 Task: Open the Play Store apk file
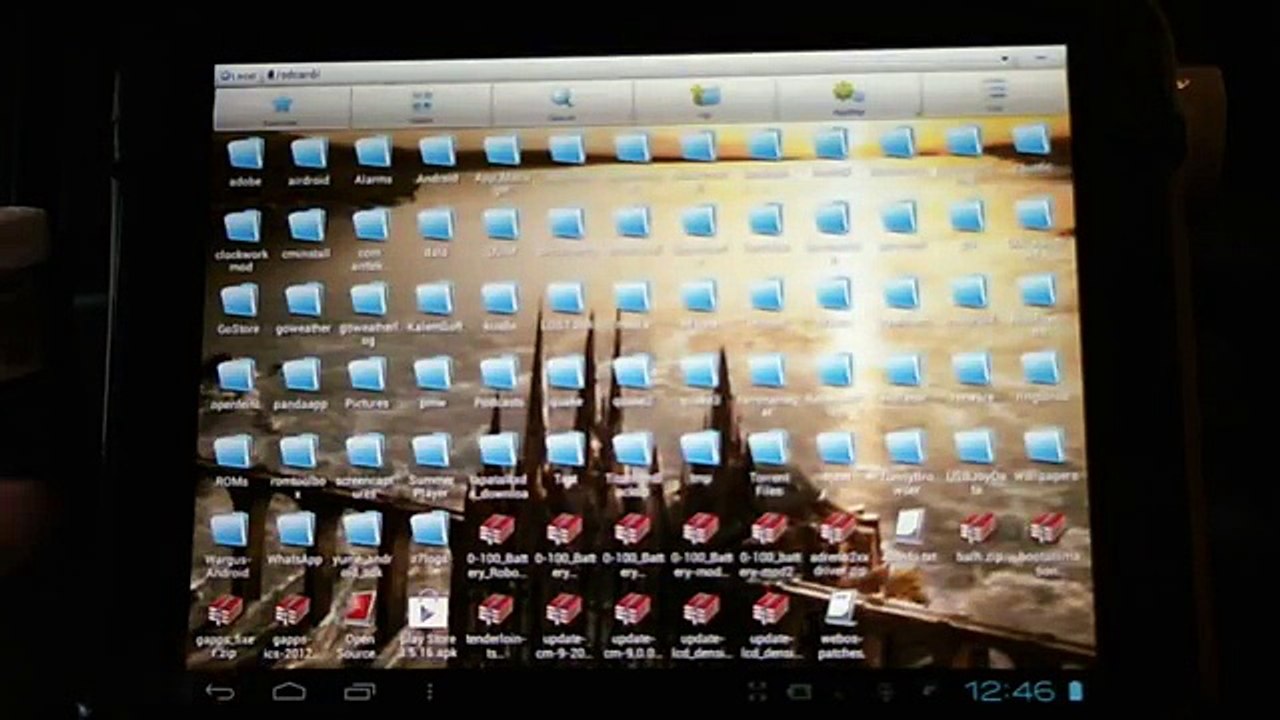pos(428,626)
